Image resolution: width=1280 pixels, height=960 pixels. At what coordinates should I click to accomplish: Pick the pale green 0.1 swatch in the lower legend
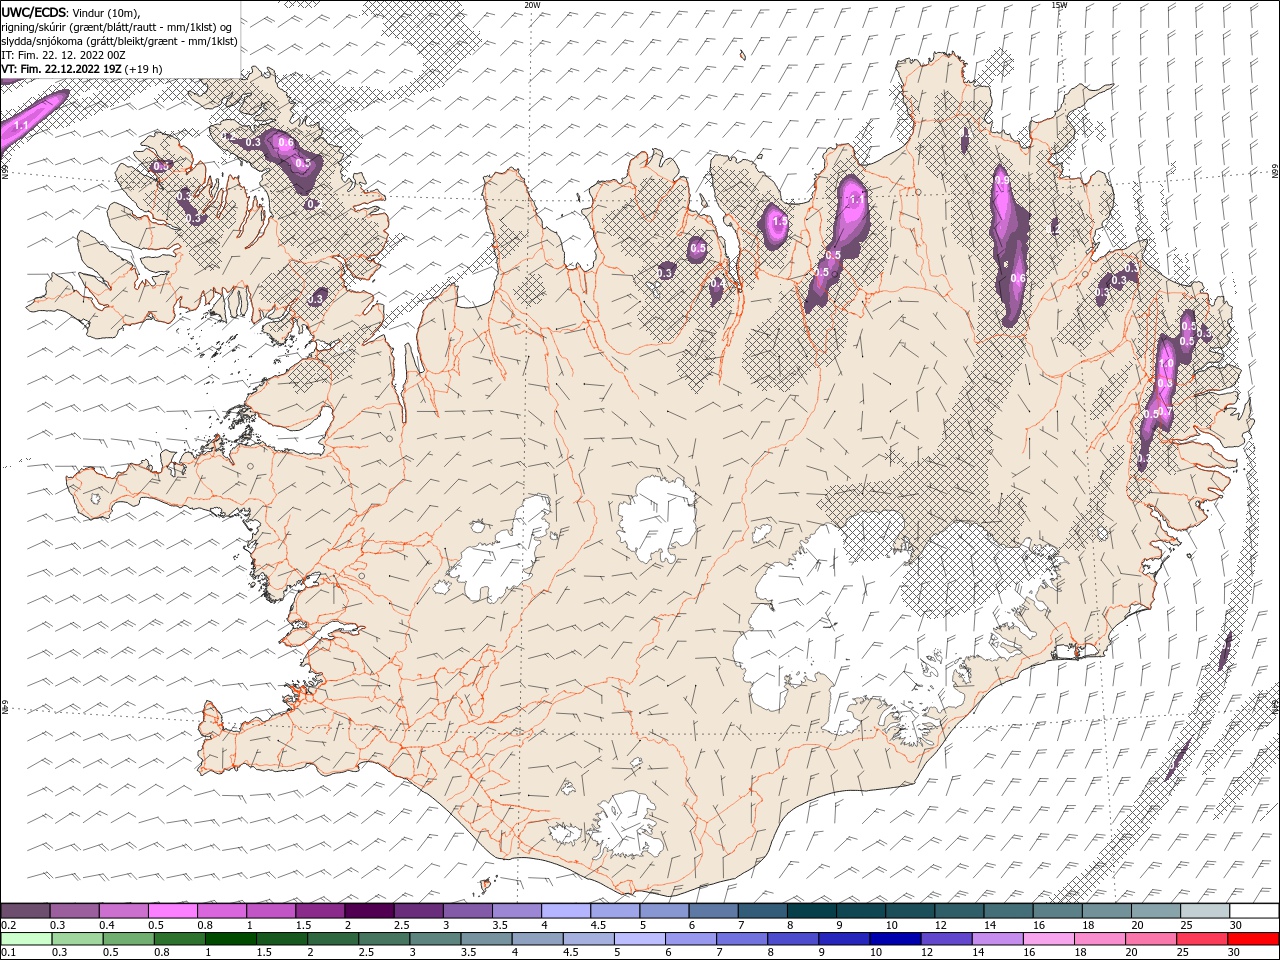(x=26, y=938)
